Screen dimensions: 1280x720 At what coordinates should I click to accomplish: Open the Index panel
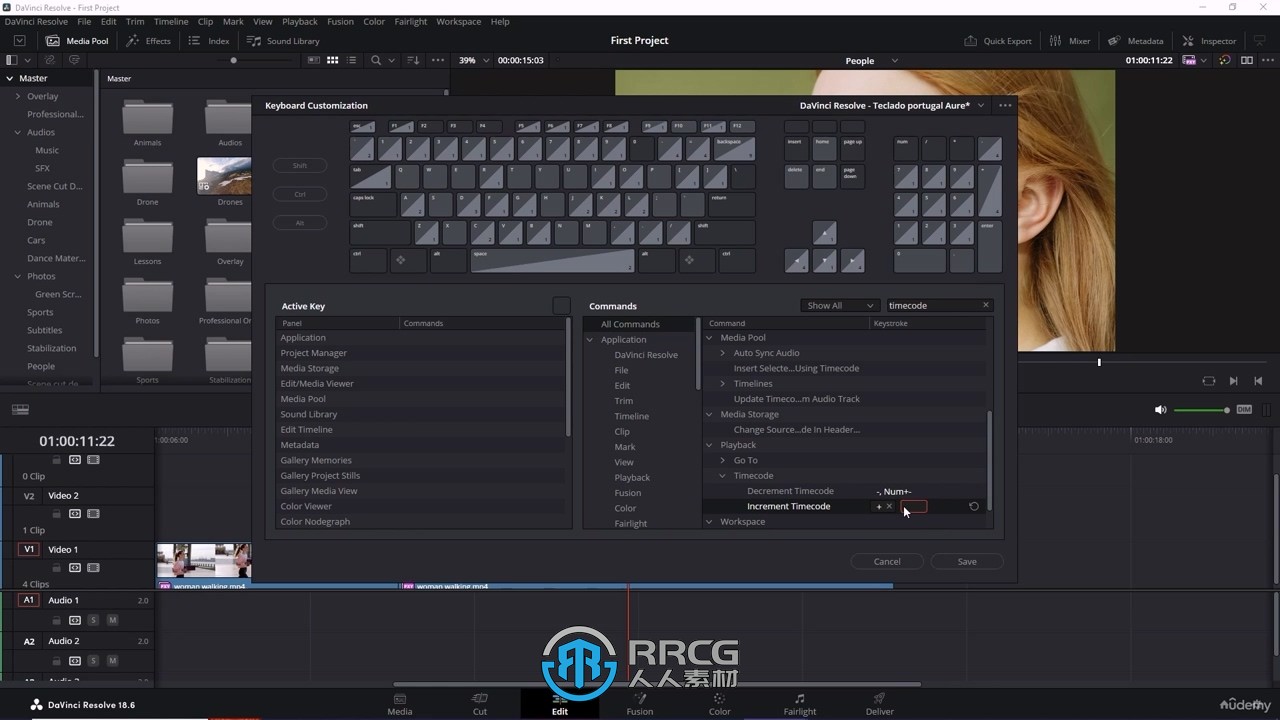(209, 41)
